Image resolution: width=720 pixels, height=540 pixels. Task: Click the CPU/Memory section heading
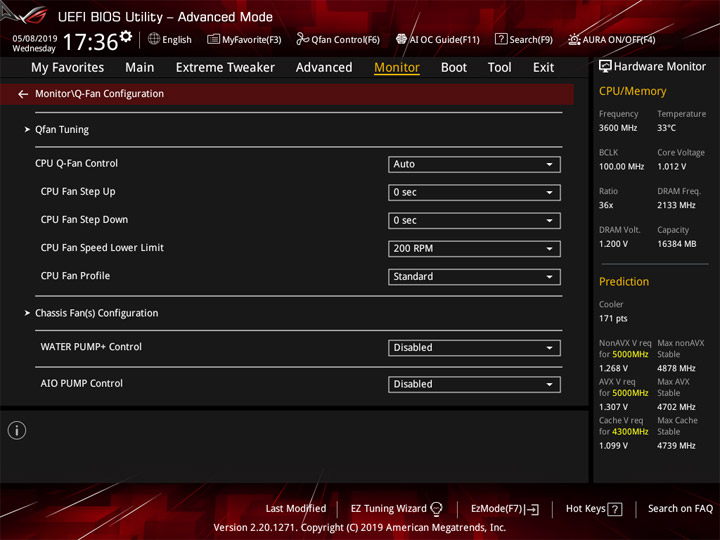632,91
